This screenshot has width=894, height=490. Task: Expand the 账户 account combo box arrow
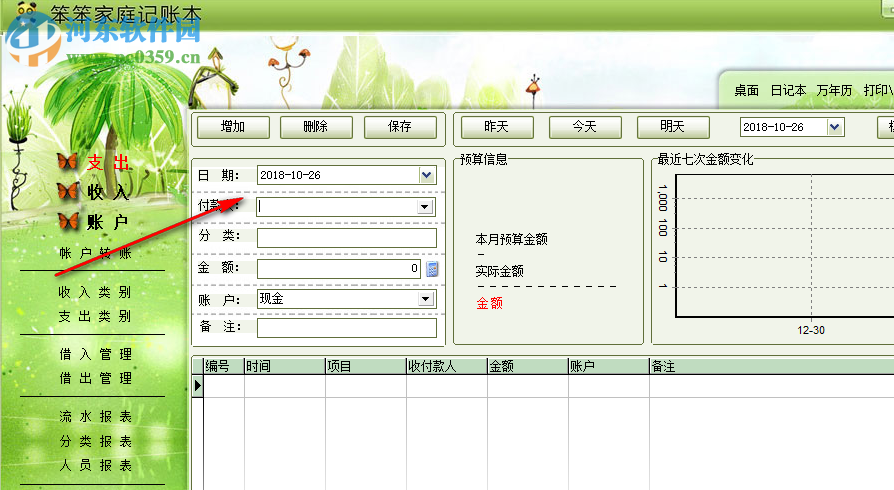click(x=425, y=299)
